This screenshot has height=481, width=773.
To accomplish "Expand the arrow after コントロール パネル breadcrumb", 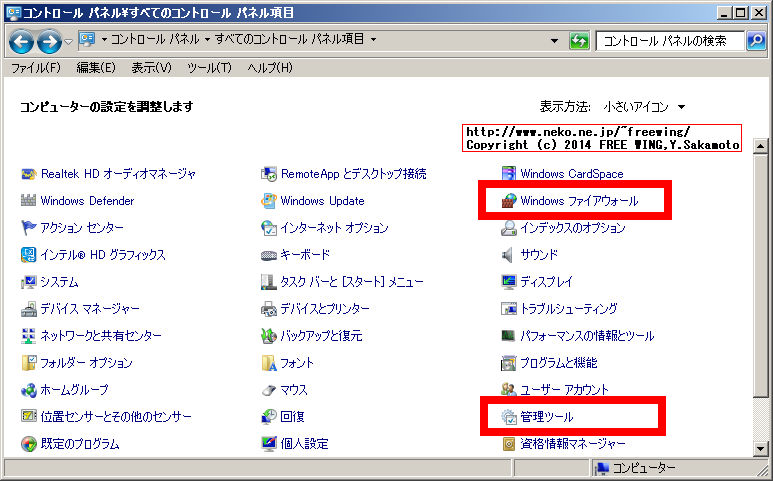I will click(x=207, y=39).
